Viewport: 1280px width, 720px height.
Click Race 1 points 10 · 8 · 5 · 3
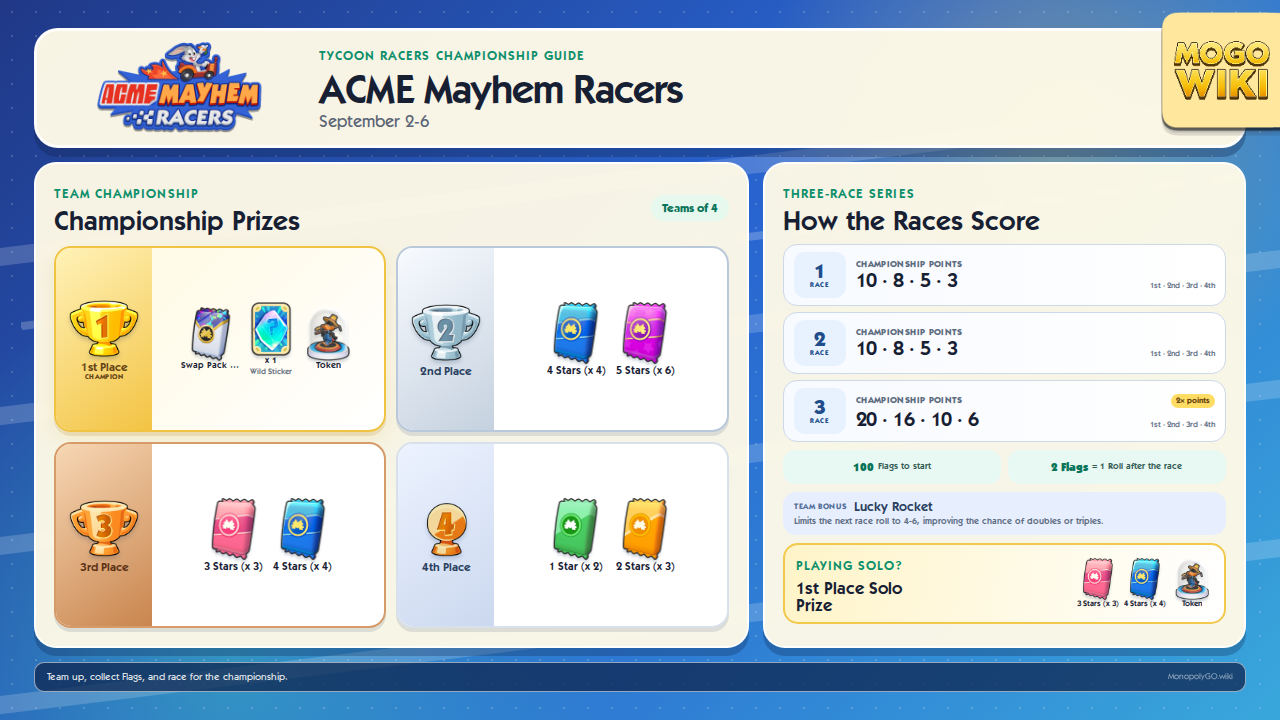[x=907, y=281]
